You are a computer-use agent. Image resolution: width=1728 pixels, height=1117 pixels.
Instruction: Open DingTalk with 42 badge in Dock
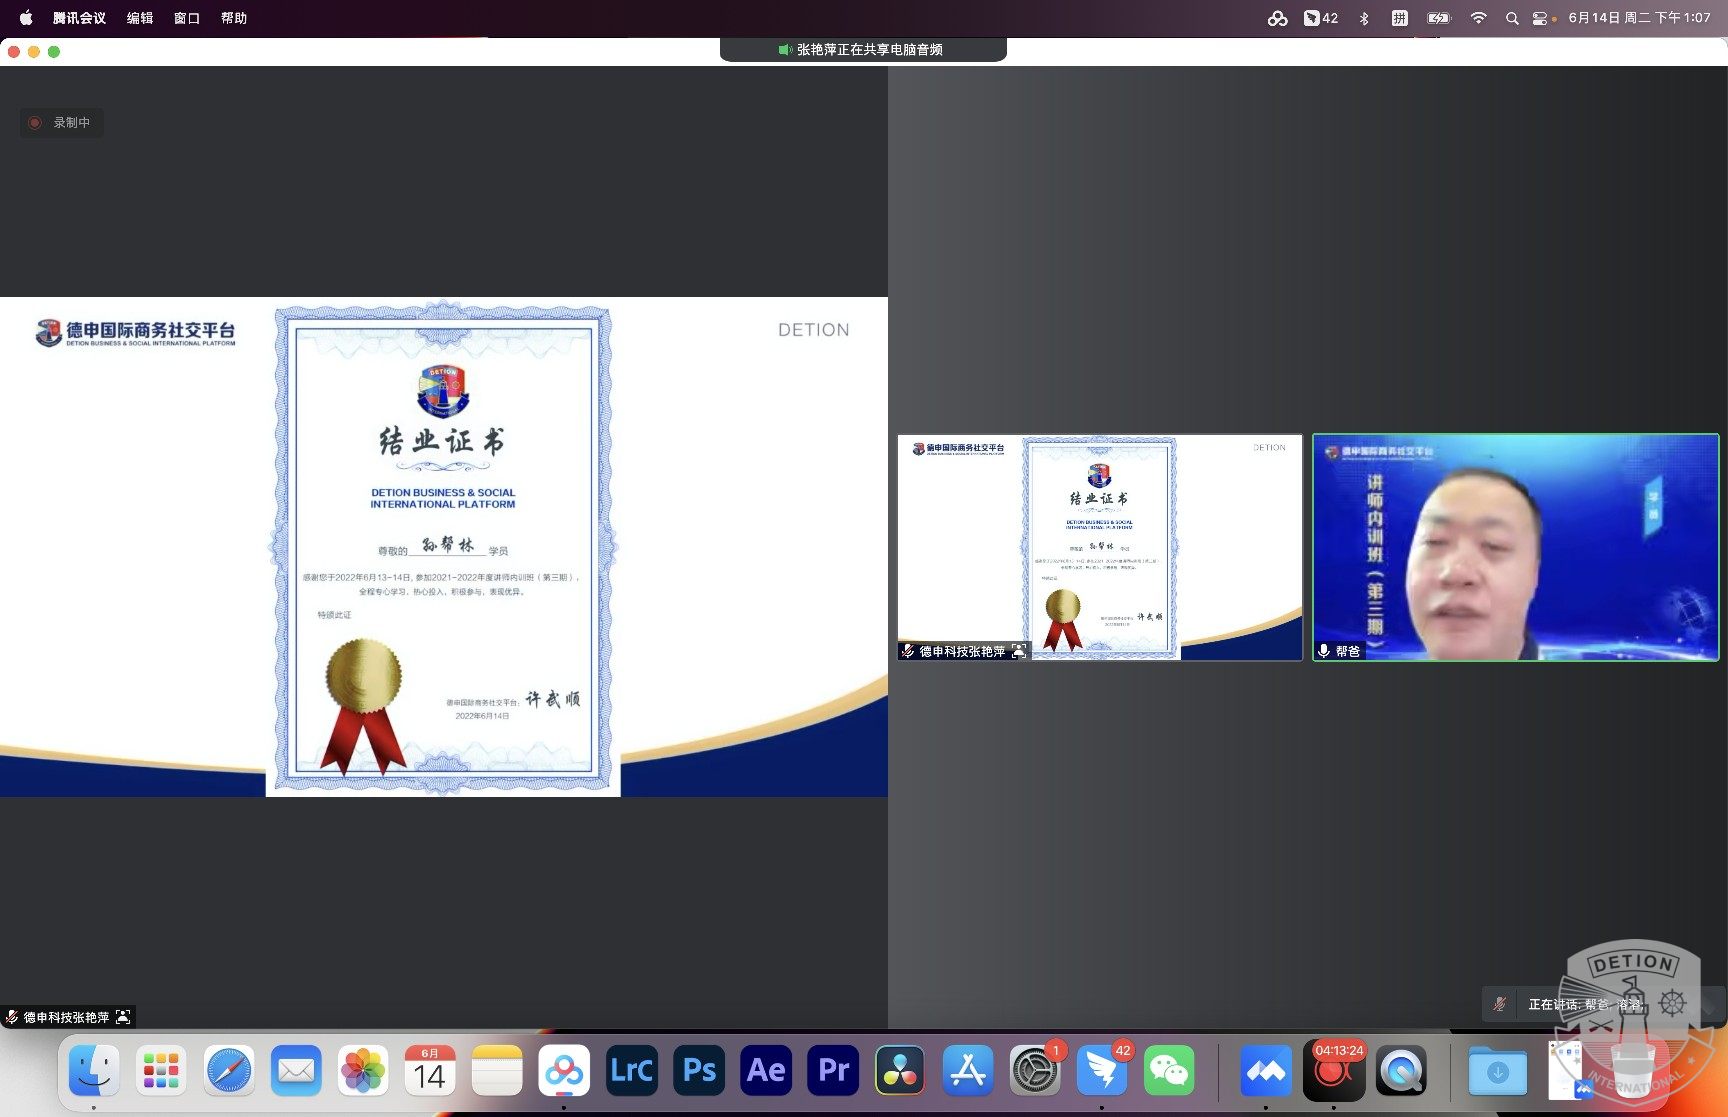[x=1102, y=1071]
